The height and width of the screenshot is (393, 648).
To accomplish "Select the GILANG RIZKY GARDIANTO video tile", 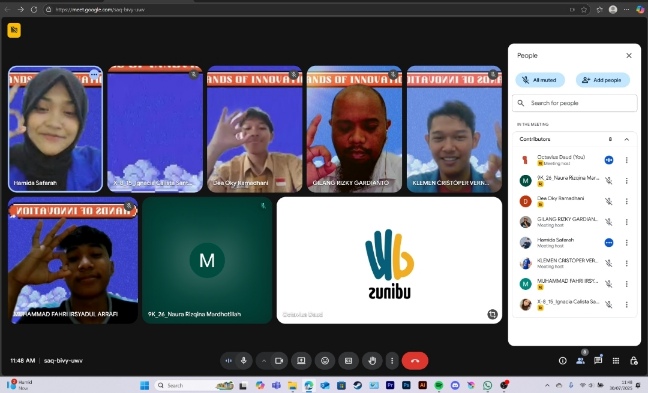I will 354,129.
